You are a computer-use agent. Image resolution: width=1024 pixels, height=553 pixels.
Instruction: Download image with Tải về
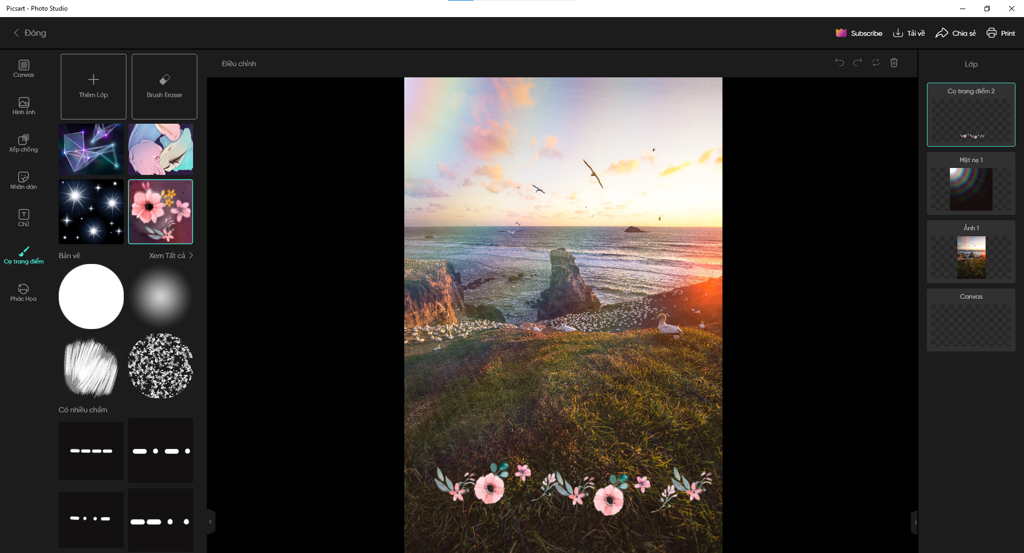908,33
